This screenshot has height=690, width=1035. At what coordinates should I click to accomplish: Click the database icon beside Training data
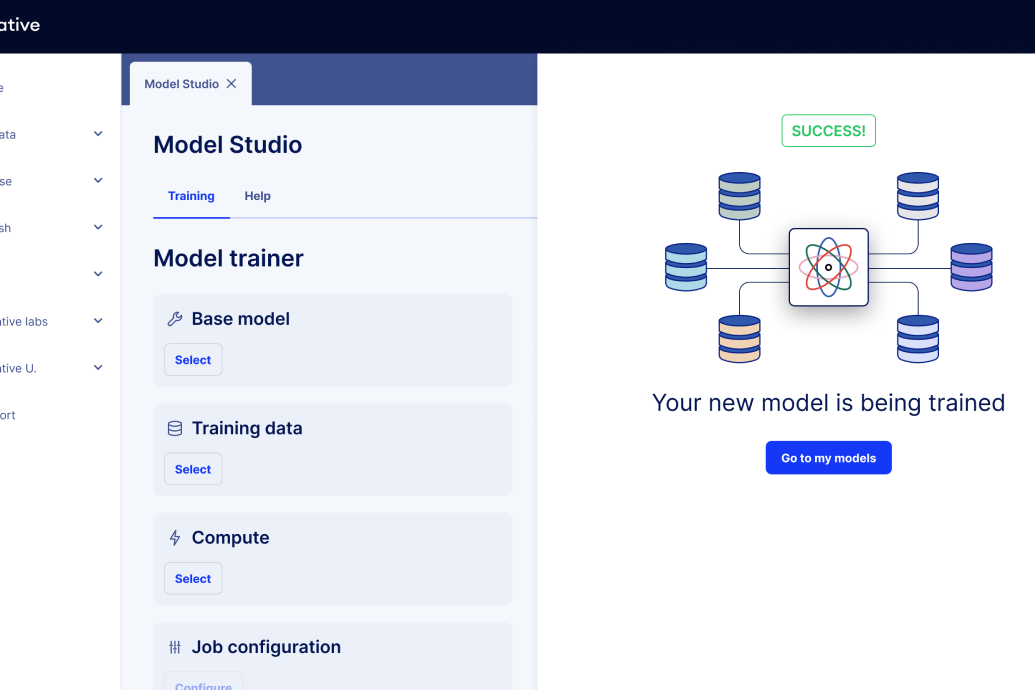(x=174, y=428)
